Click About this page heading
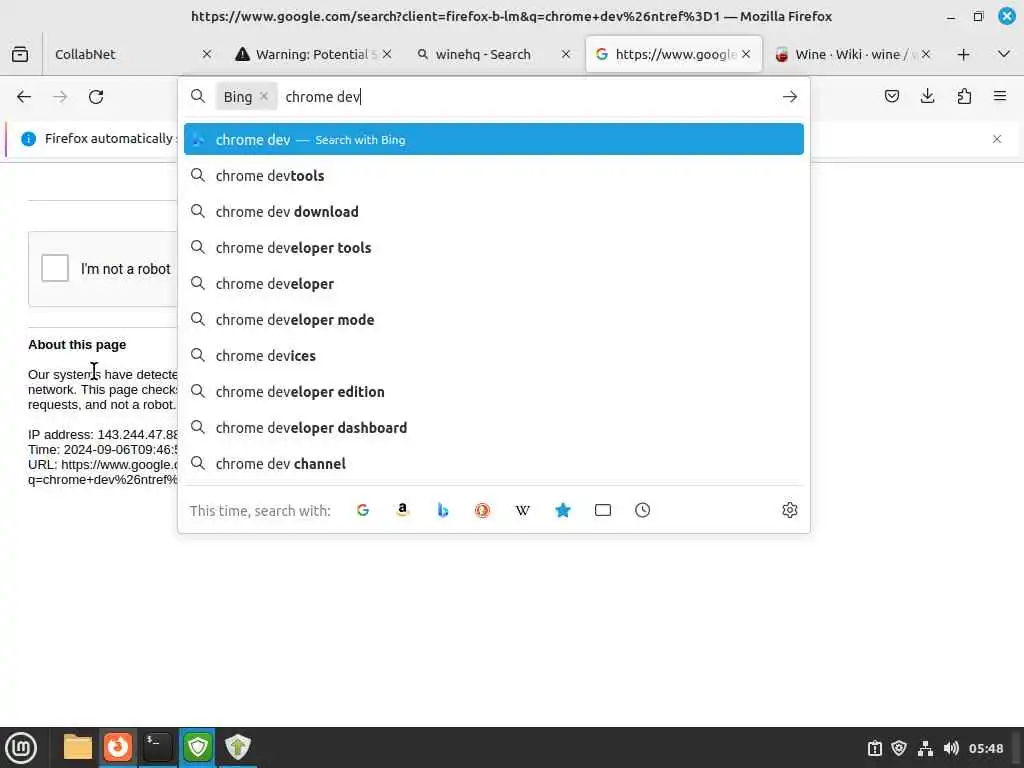Viewport: 1024px width, 768px height. pos(77,344)
